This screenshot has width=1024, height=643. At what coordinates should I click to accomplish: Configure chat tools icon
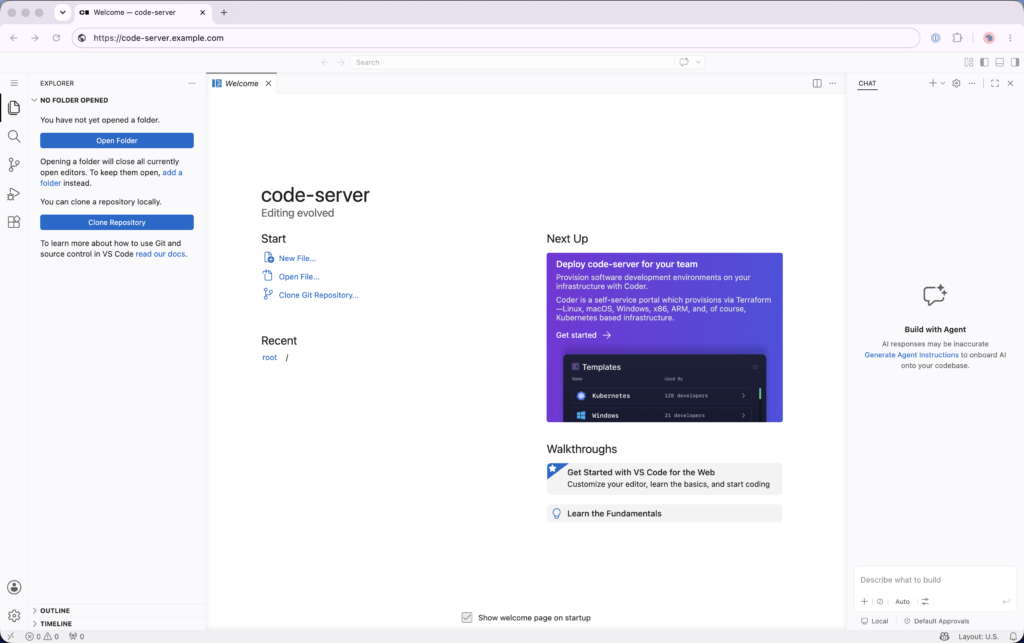(925, 601)
